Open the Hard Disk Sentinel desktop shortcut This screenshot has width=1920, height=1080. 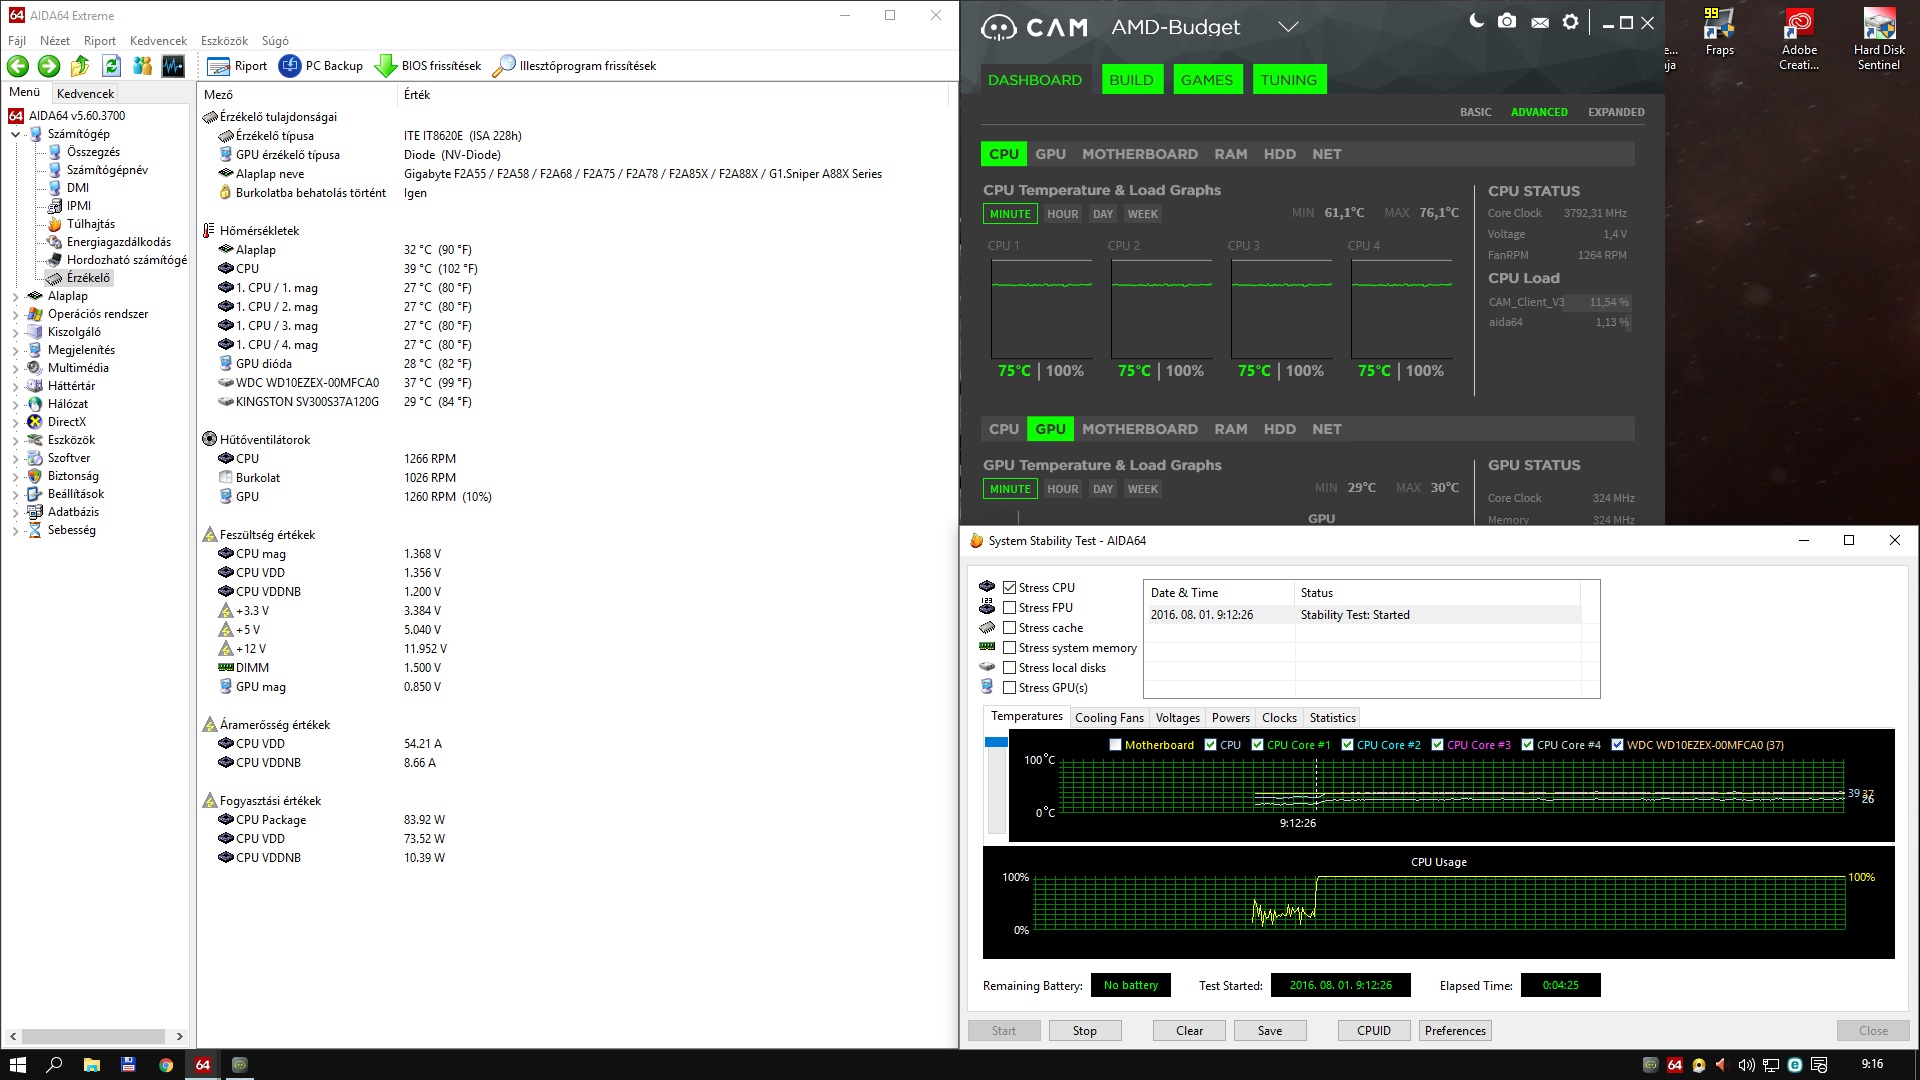coord(1879,40)
